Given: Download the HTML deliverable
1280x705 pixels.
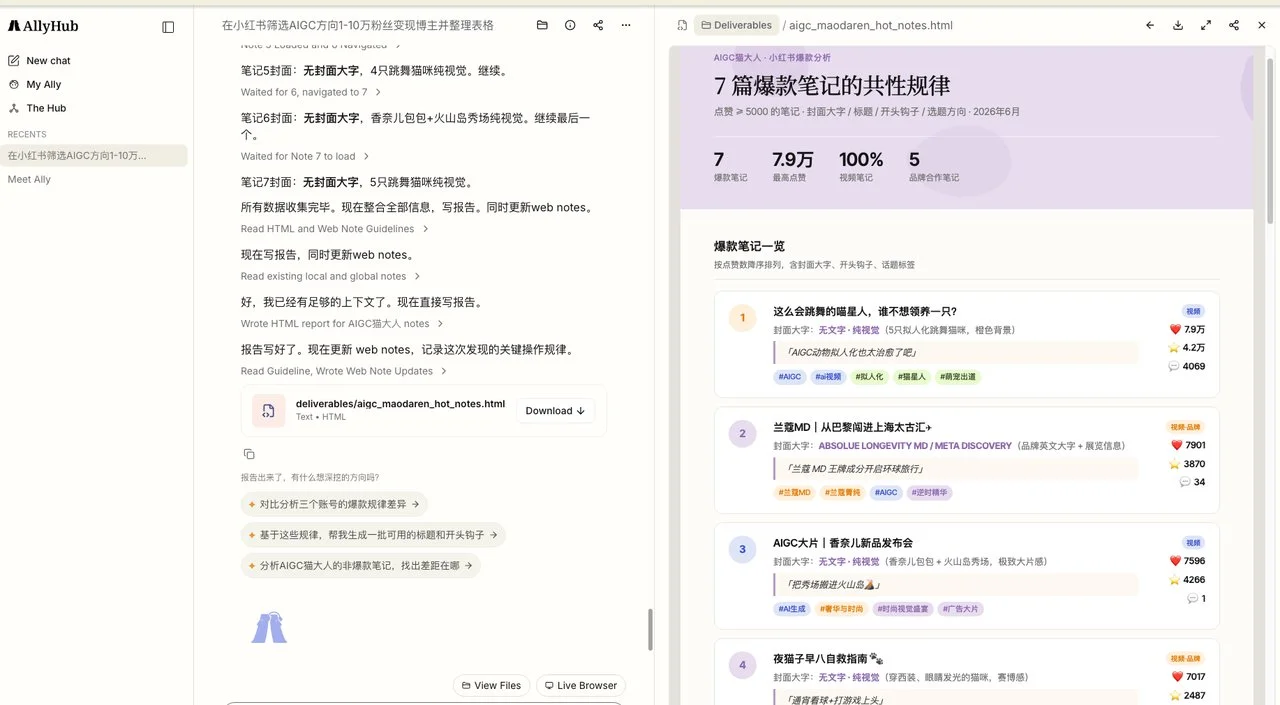Looking at the screenshot, I should tap(555, 411).
